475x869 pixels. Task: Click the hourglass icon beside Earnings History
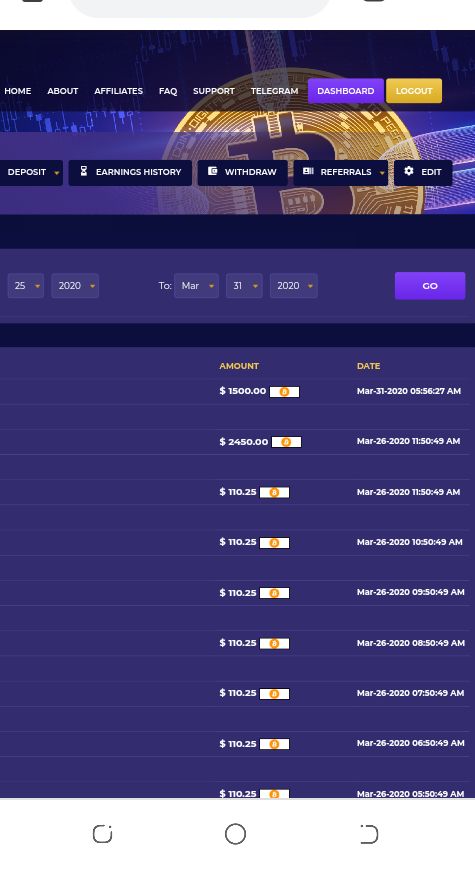point(84,171)
